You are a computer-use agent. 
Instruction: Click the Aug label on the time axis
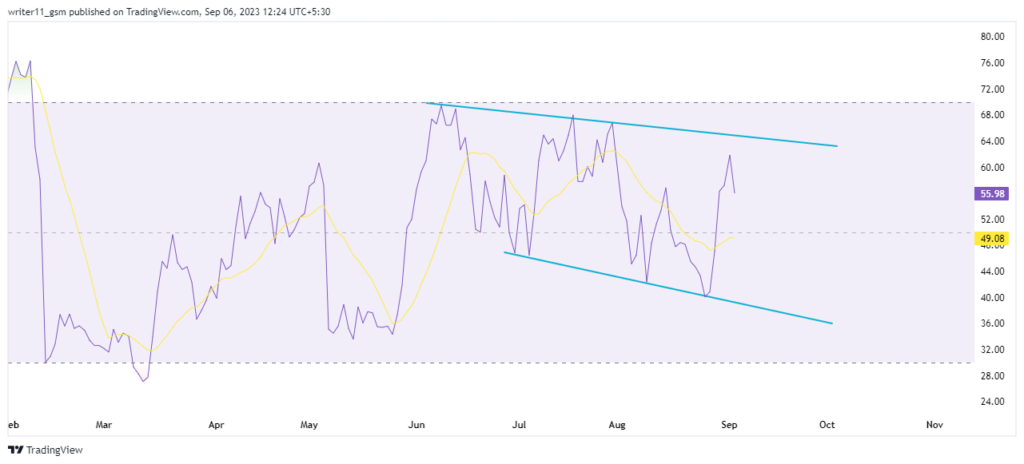pos(617,425)
